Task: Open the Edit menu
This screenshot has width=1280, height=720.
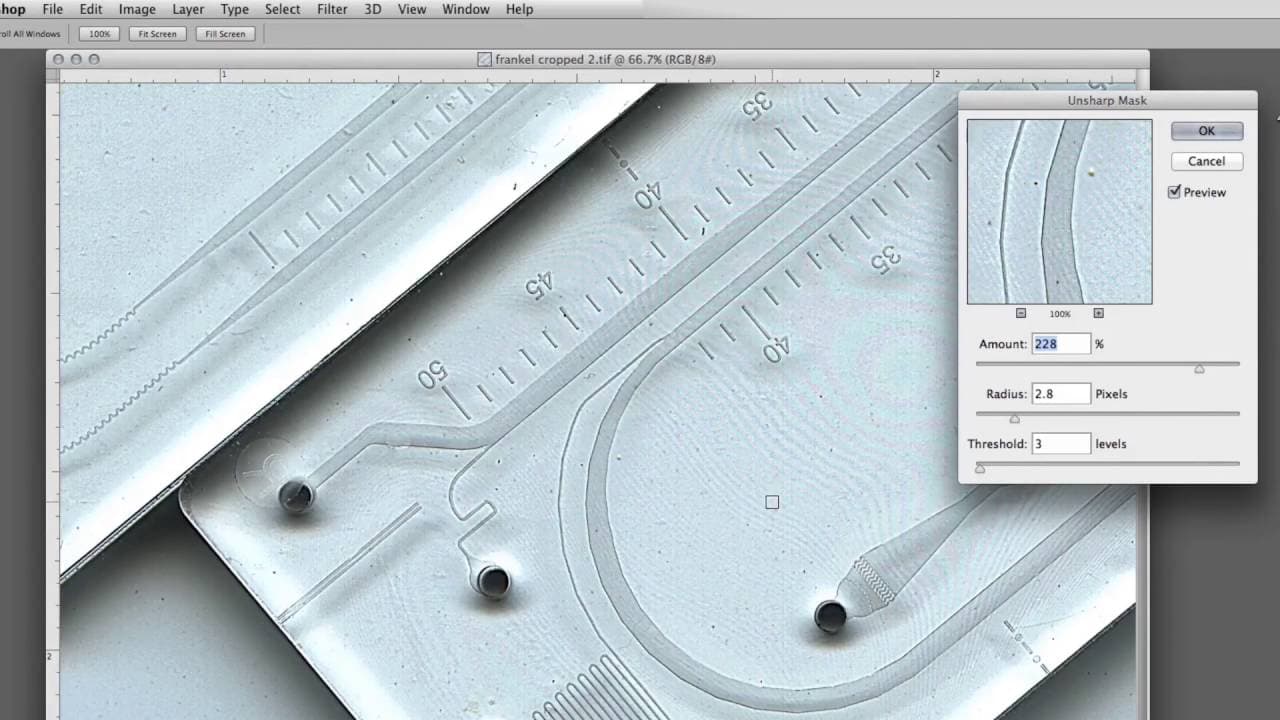Action: [x=91, y=9]
